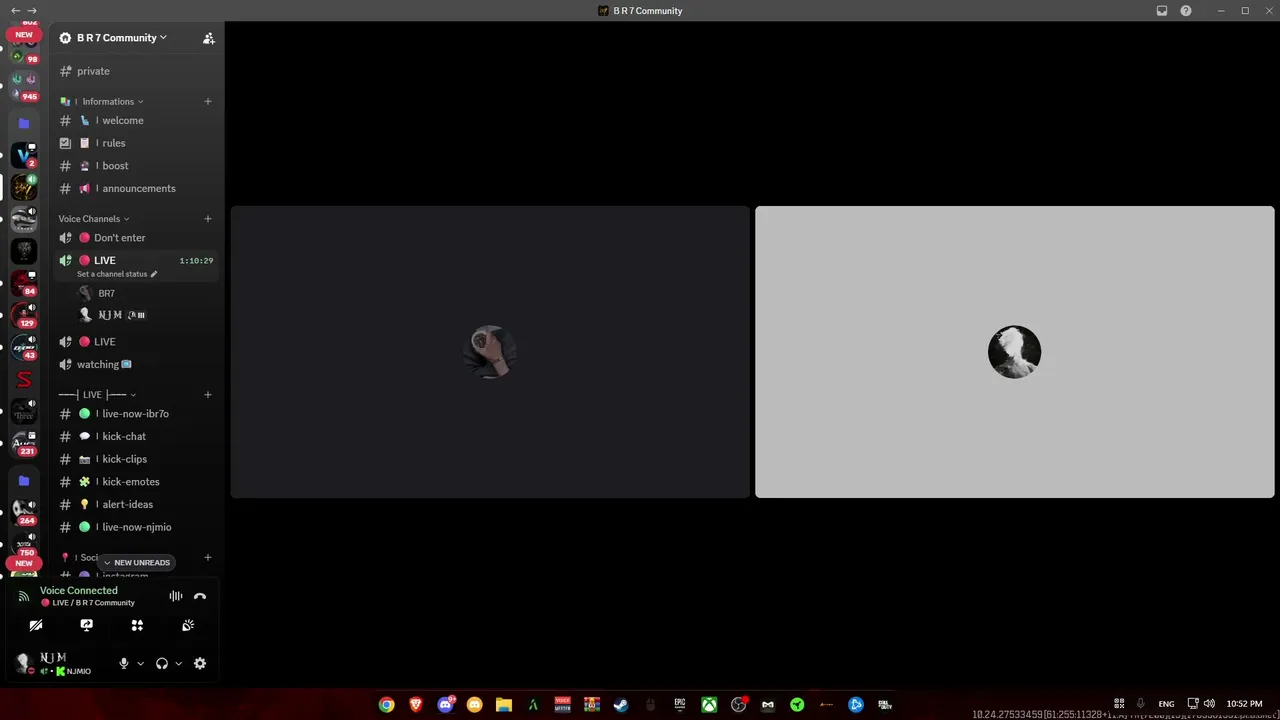Screen dimensions: 1280x720
Task: Open the Activities launcher icon
Action: [x=137, y=625]
